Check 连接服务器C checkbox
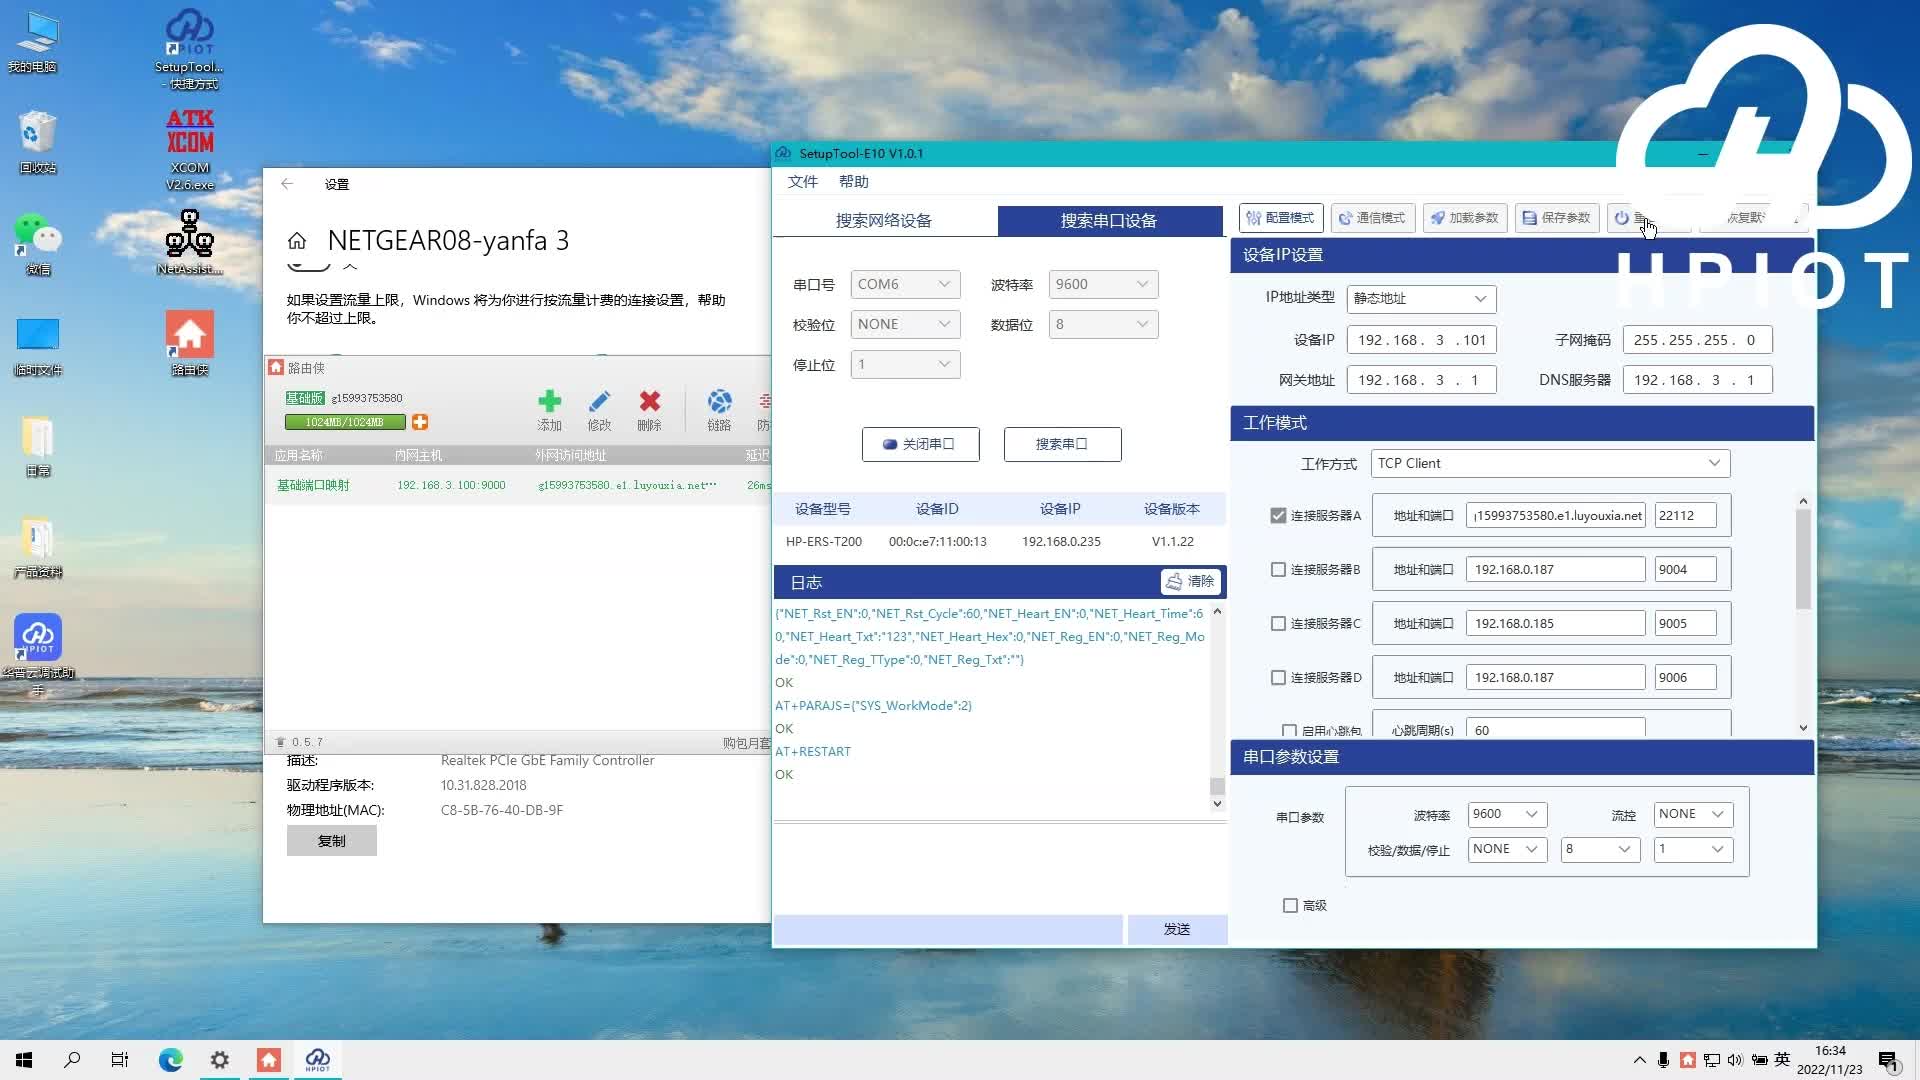 point(1278,624)
